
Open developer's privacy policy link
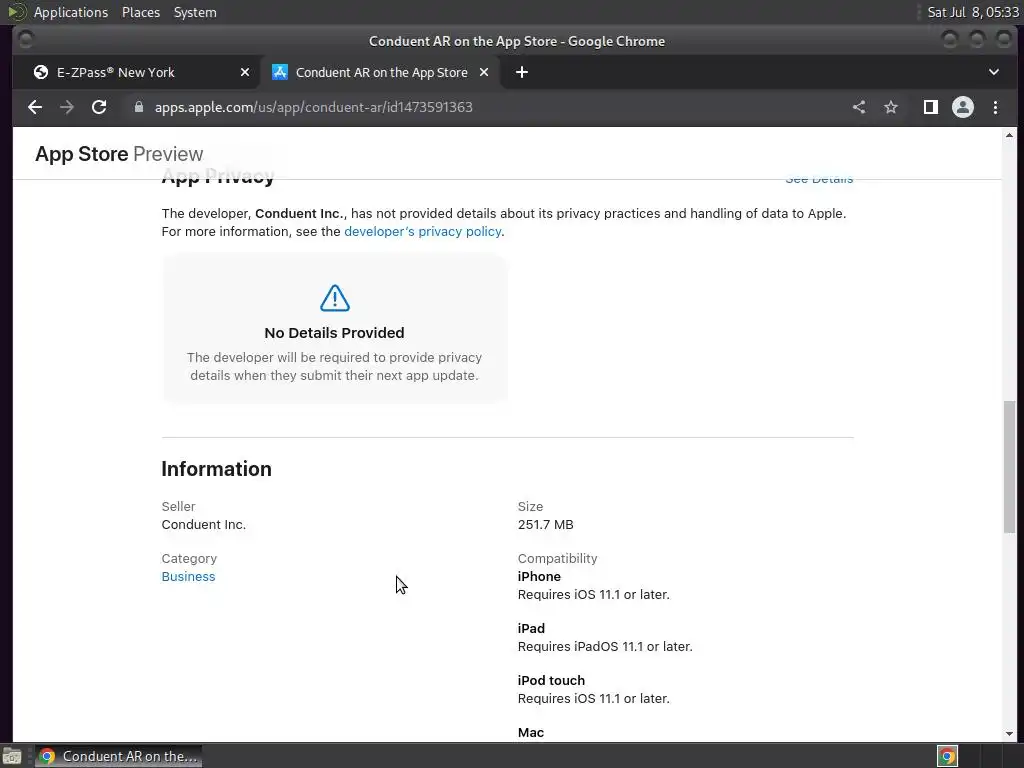click(423, 231)
